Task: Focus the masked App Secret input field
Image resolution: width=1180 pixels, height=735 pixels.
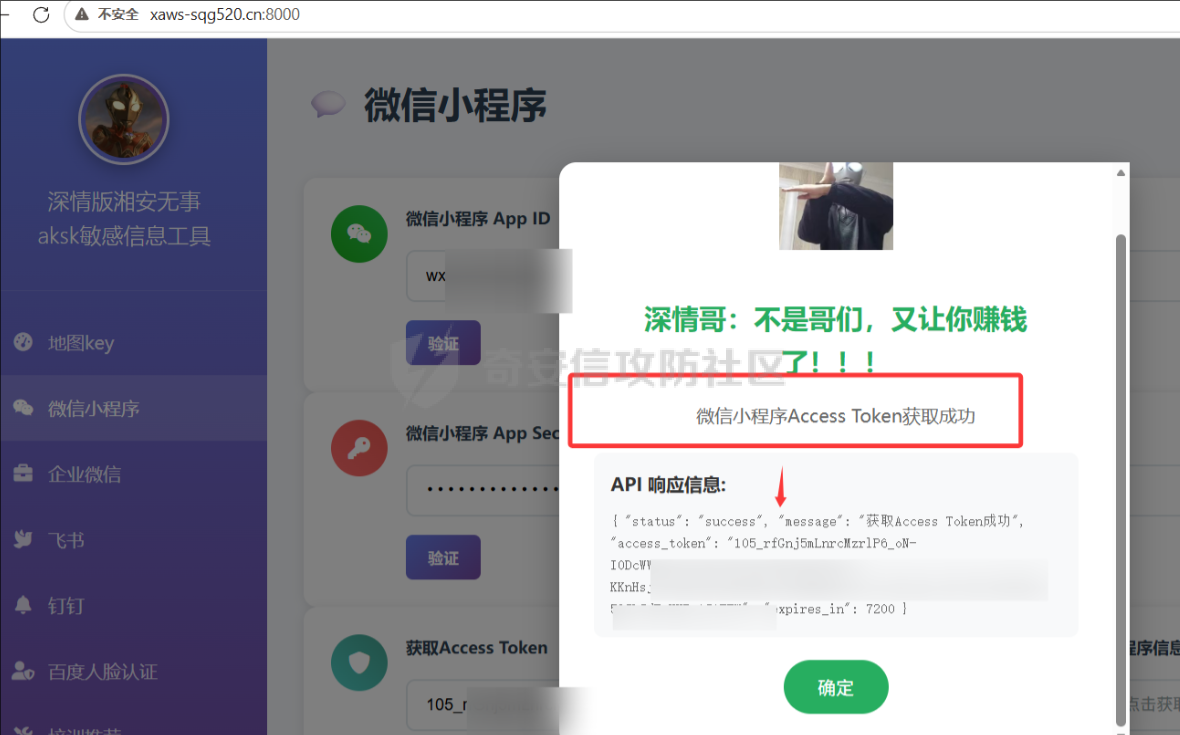Action: pos(483,490)
